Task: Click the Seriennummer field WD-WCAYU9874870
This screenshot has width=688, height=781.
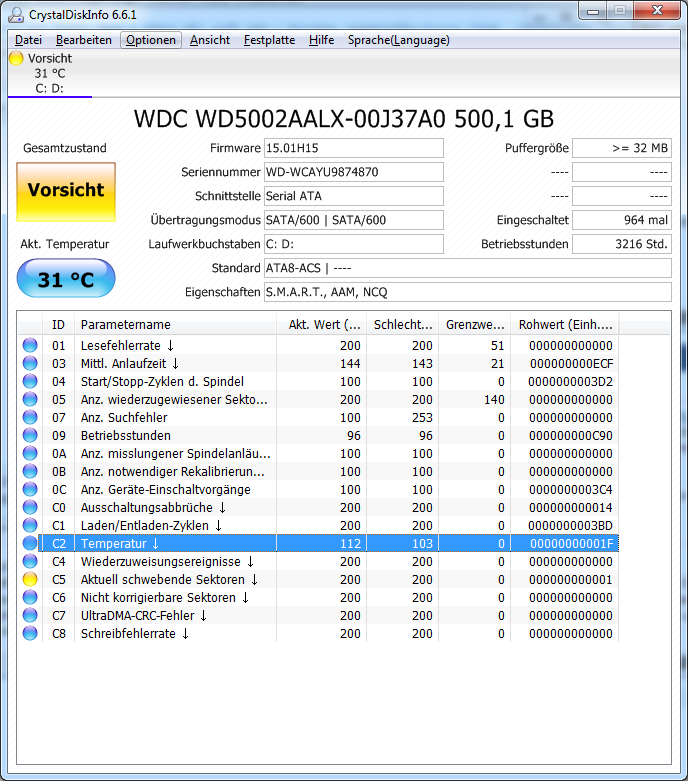Action: 354,172
